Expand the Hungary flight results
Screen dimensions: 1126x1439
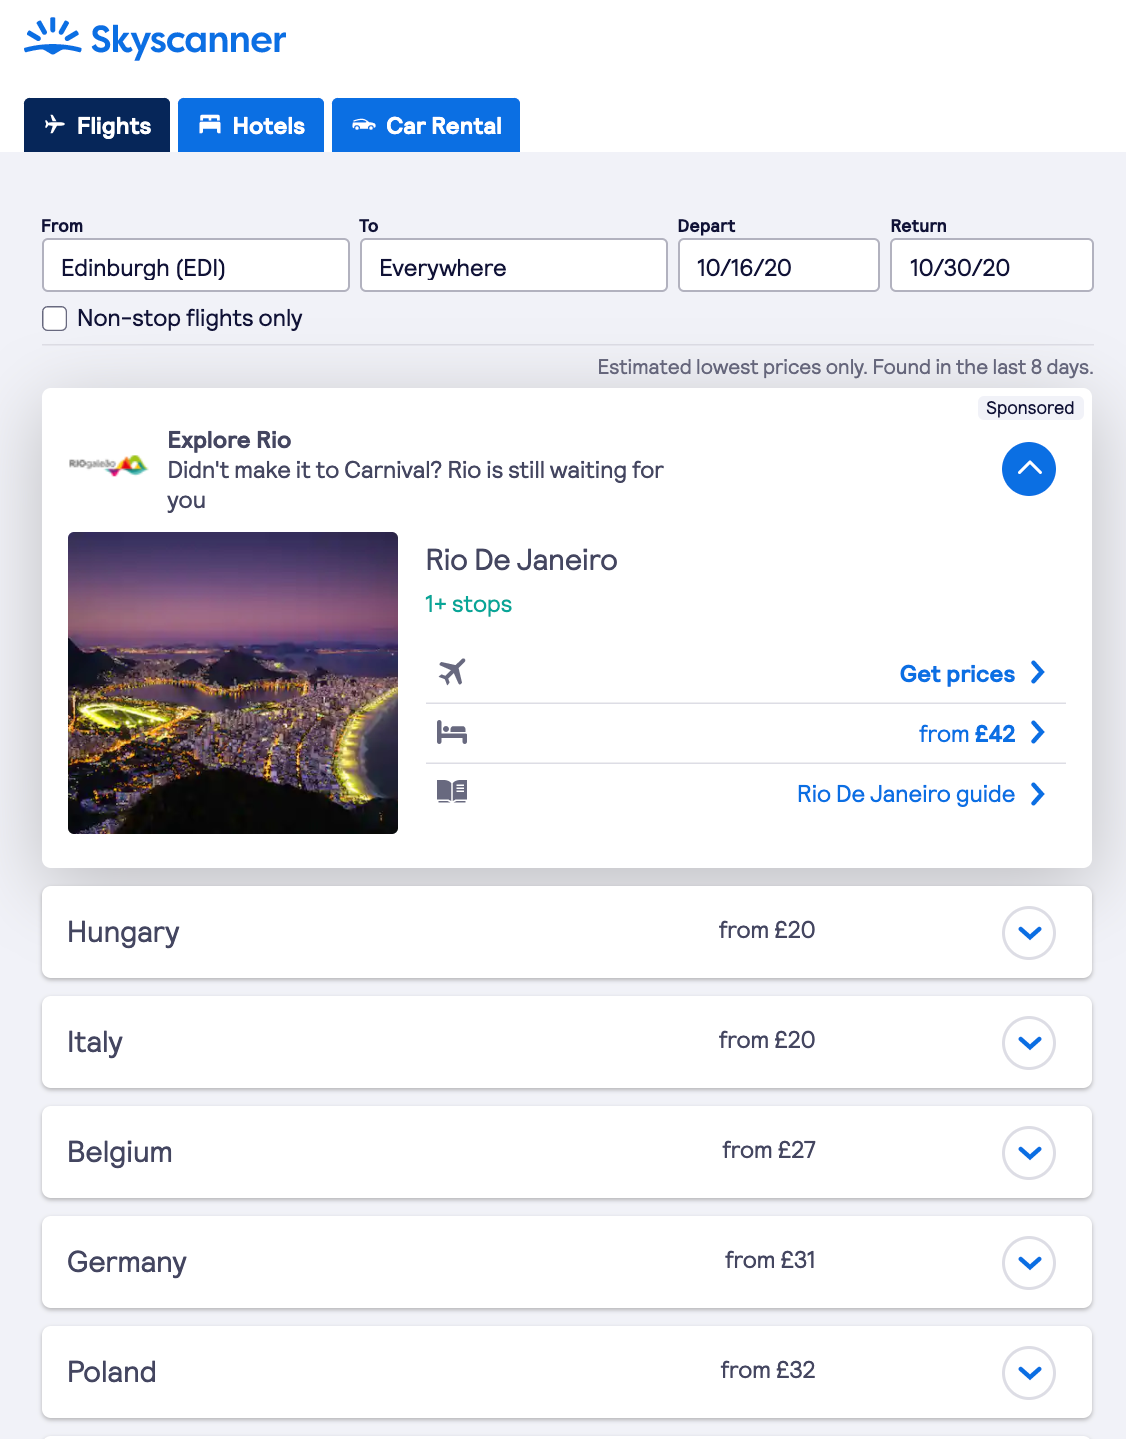[1028, 932]
